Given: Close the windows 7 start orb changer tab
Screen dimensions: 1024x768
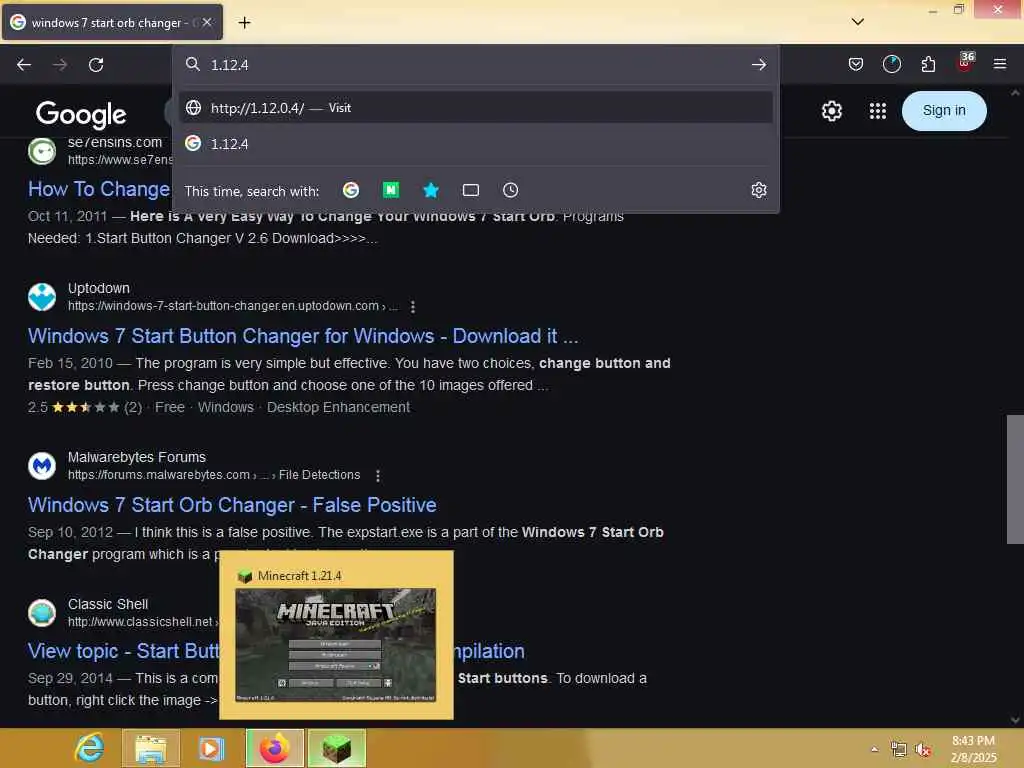Looking at the screenshot, I should [207, 22].
